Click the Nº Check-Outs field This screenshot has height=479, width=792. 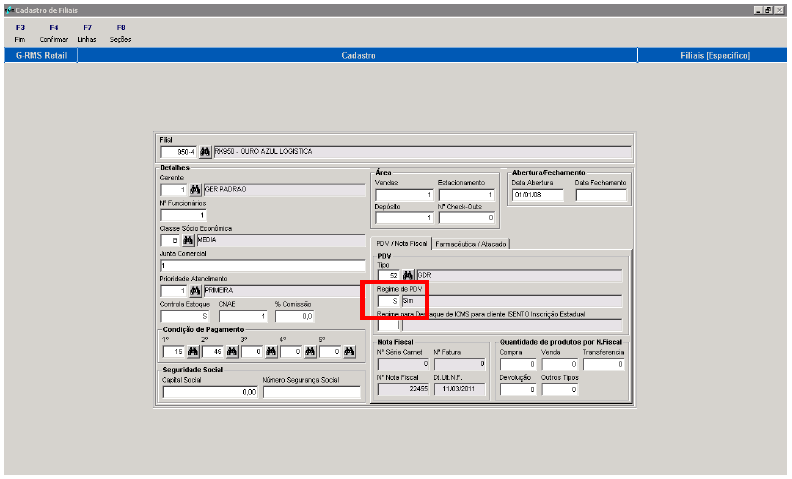pos(467,218)
